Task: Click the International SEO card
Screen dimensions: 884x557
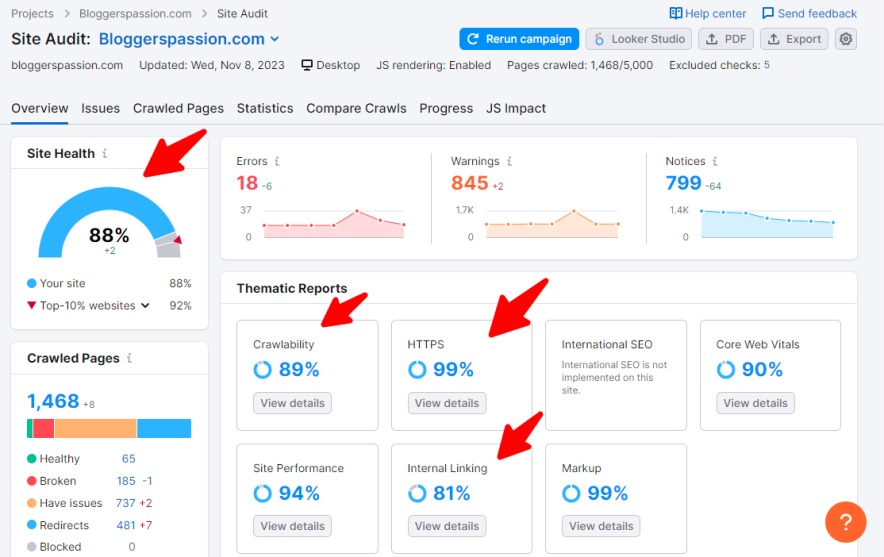Action: pos(616,375)
